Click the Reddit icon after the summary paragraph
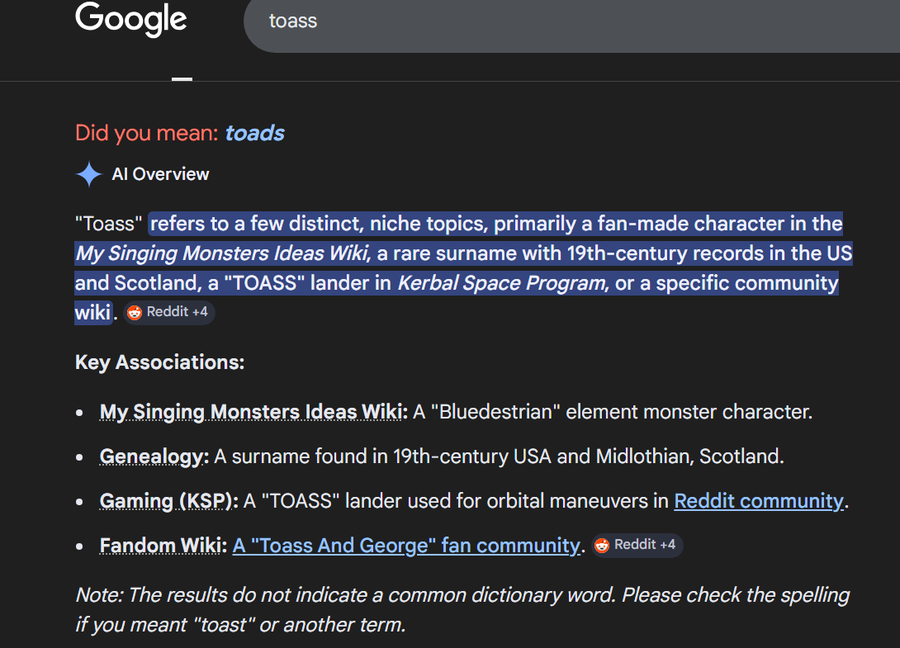The image size is (900, 648). pyautogui.click(x=135, y=312)
